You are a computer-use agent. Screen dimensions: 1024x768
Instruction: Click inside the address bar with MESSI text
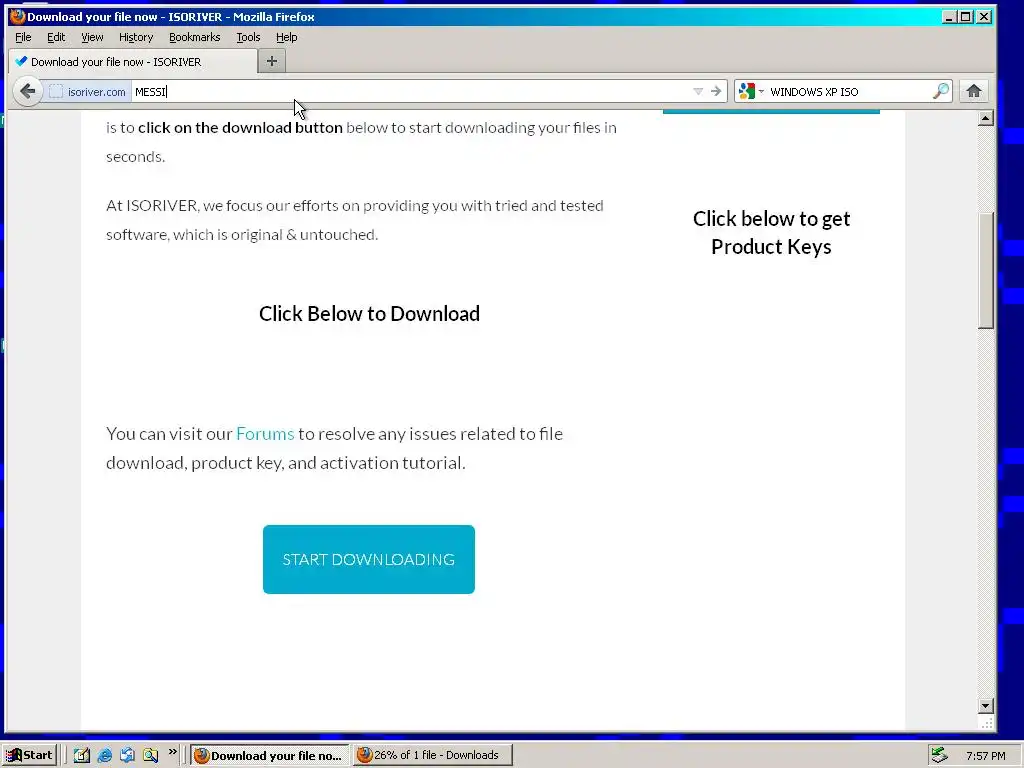pos(411,91)
